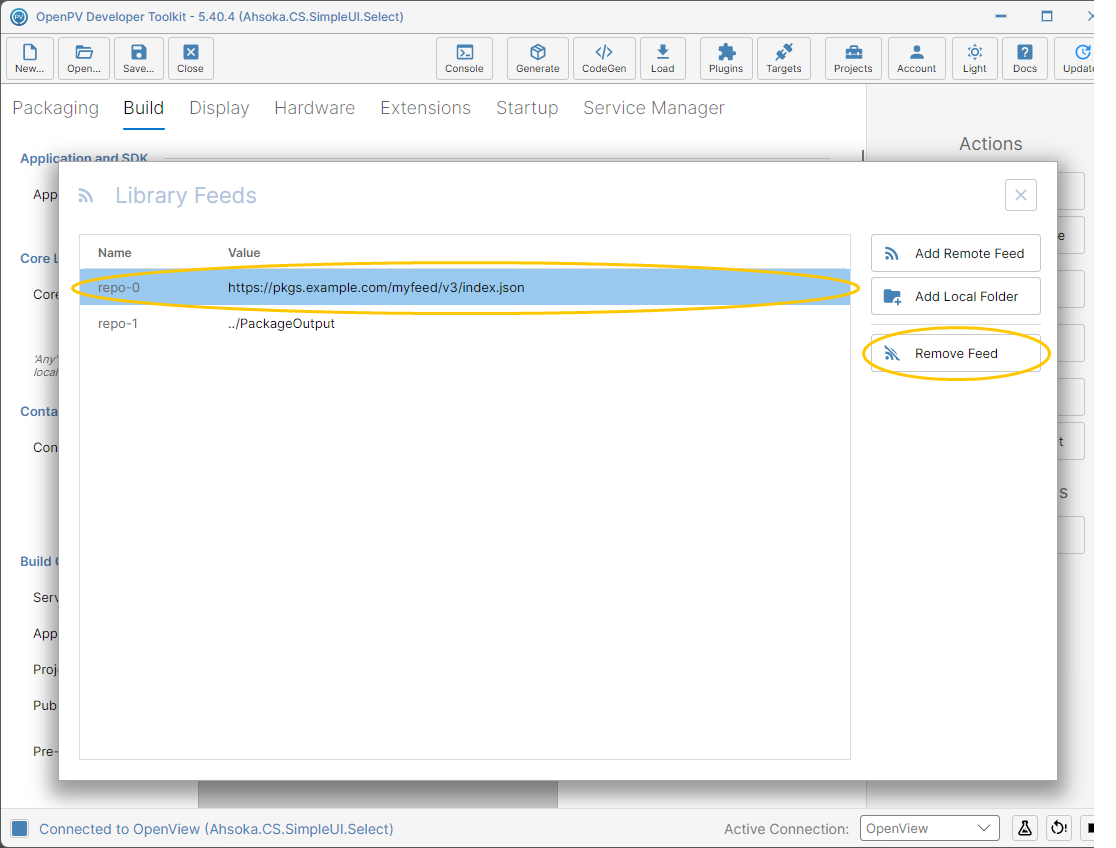
Task: Click the https://pkgs.example.com feed URL
Action: point(376,288)
